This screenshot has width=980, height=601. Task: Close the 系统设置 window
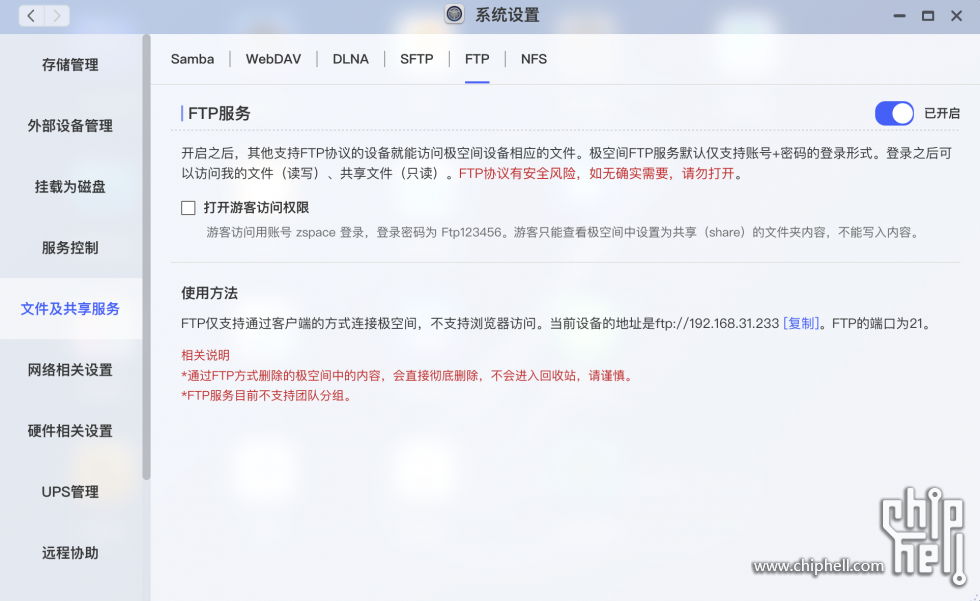(x=956, y=16)
